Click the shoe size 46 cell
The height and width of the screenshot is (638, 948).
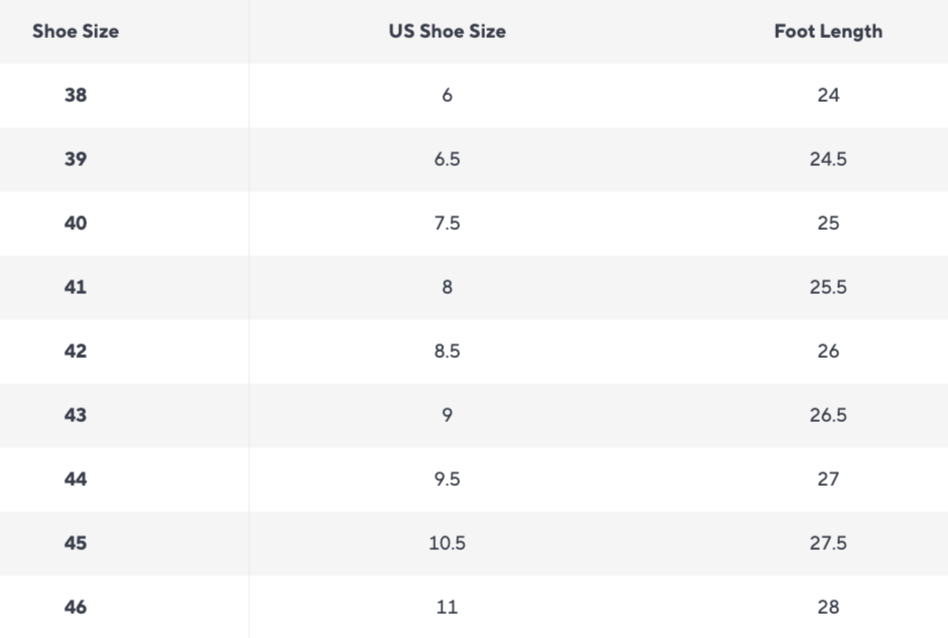[x=75, y=607]
